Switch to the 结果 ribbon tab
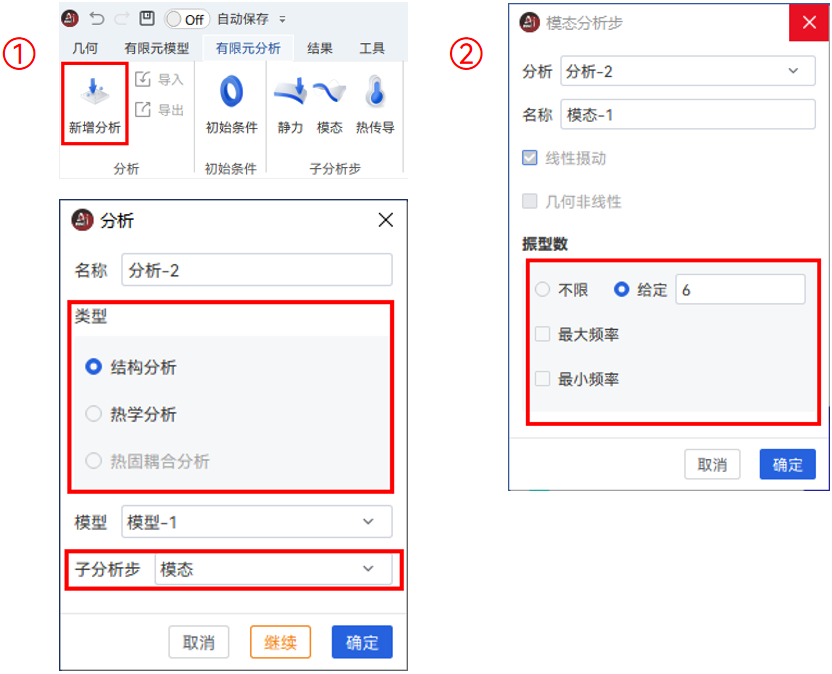The height and width of the screenshot is (674, 832). (319, 46)
